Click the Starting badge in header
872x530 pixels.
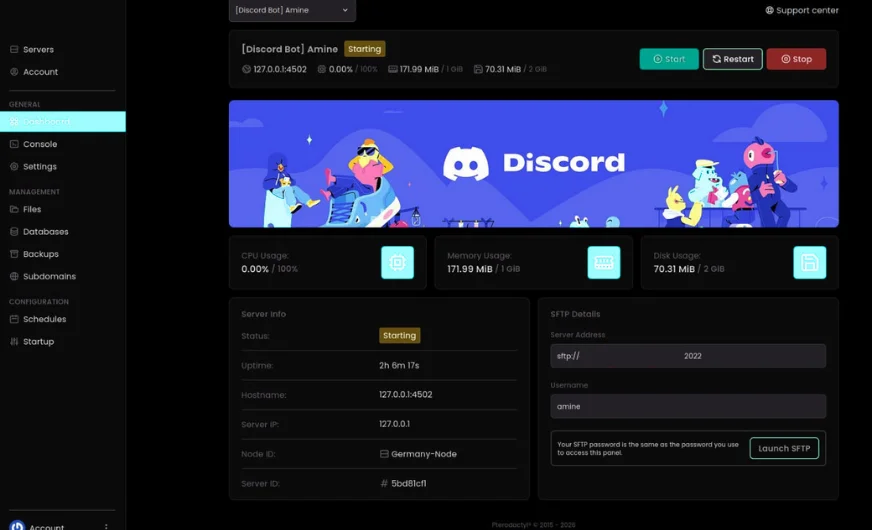[364, 49]
